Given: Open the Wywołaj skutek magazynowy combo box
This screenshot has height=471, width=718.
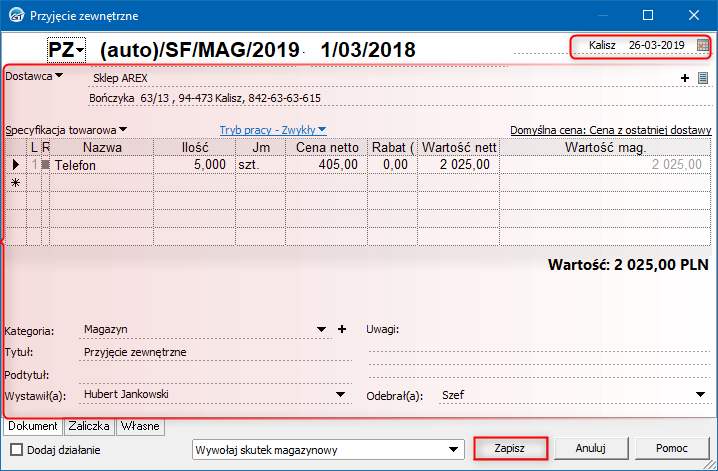Looking at the screenshot, I should [x=328, y=449].
